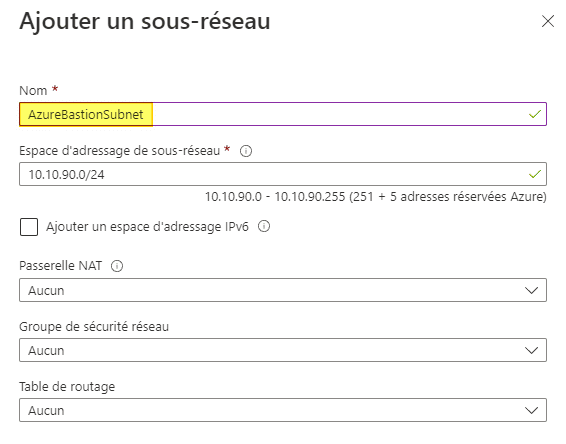Click the Groupe de sécurité réseau label
Image resolution: width=566 pixels, height=444 pixels.
(x=94, y=327)
